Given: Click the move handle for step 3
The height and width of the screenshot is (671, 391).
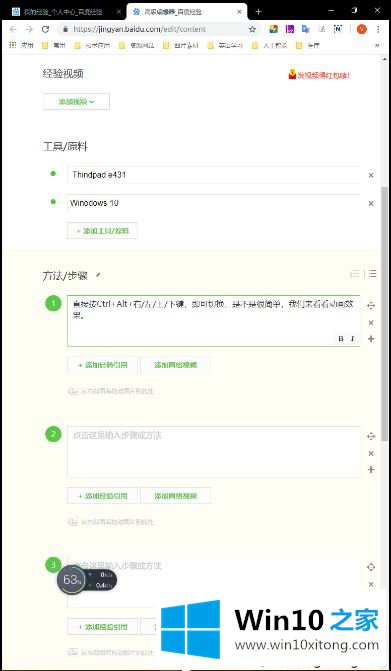Looking at the screenshot, I should click(x=371, y=567).
